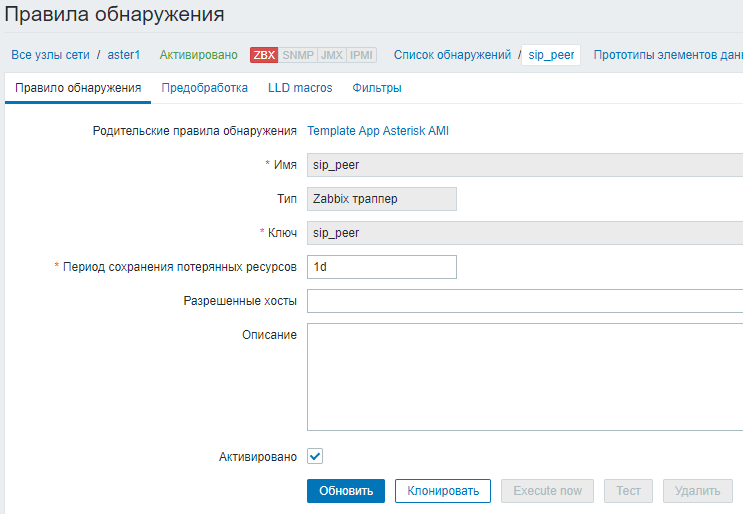Screen dimensions: 743x514
Task: Click the SNMP availability badge
Action: (298, 55)
